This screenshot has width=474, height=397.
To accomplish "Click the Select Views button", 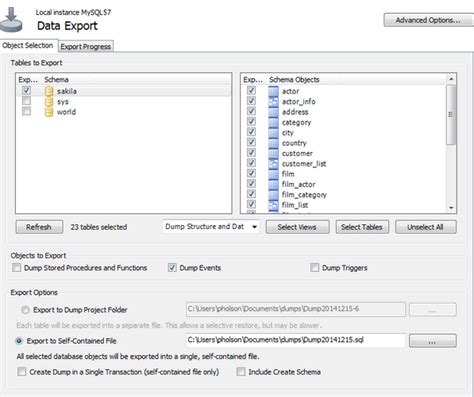I will [297, 227].
